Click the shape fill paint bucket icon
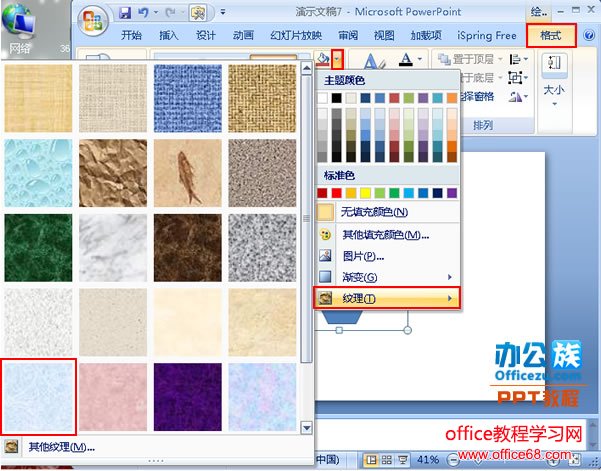 [x=323, y=59]
